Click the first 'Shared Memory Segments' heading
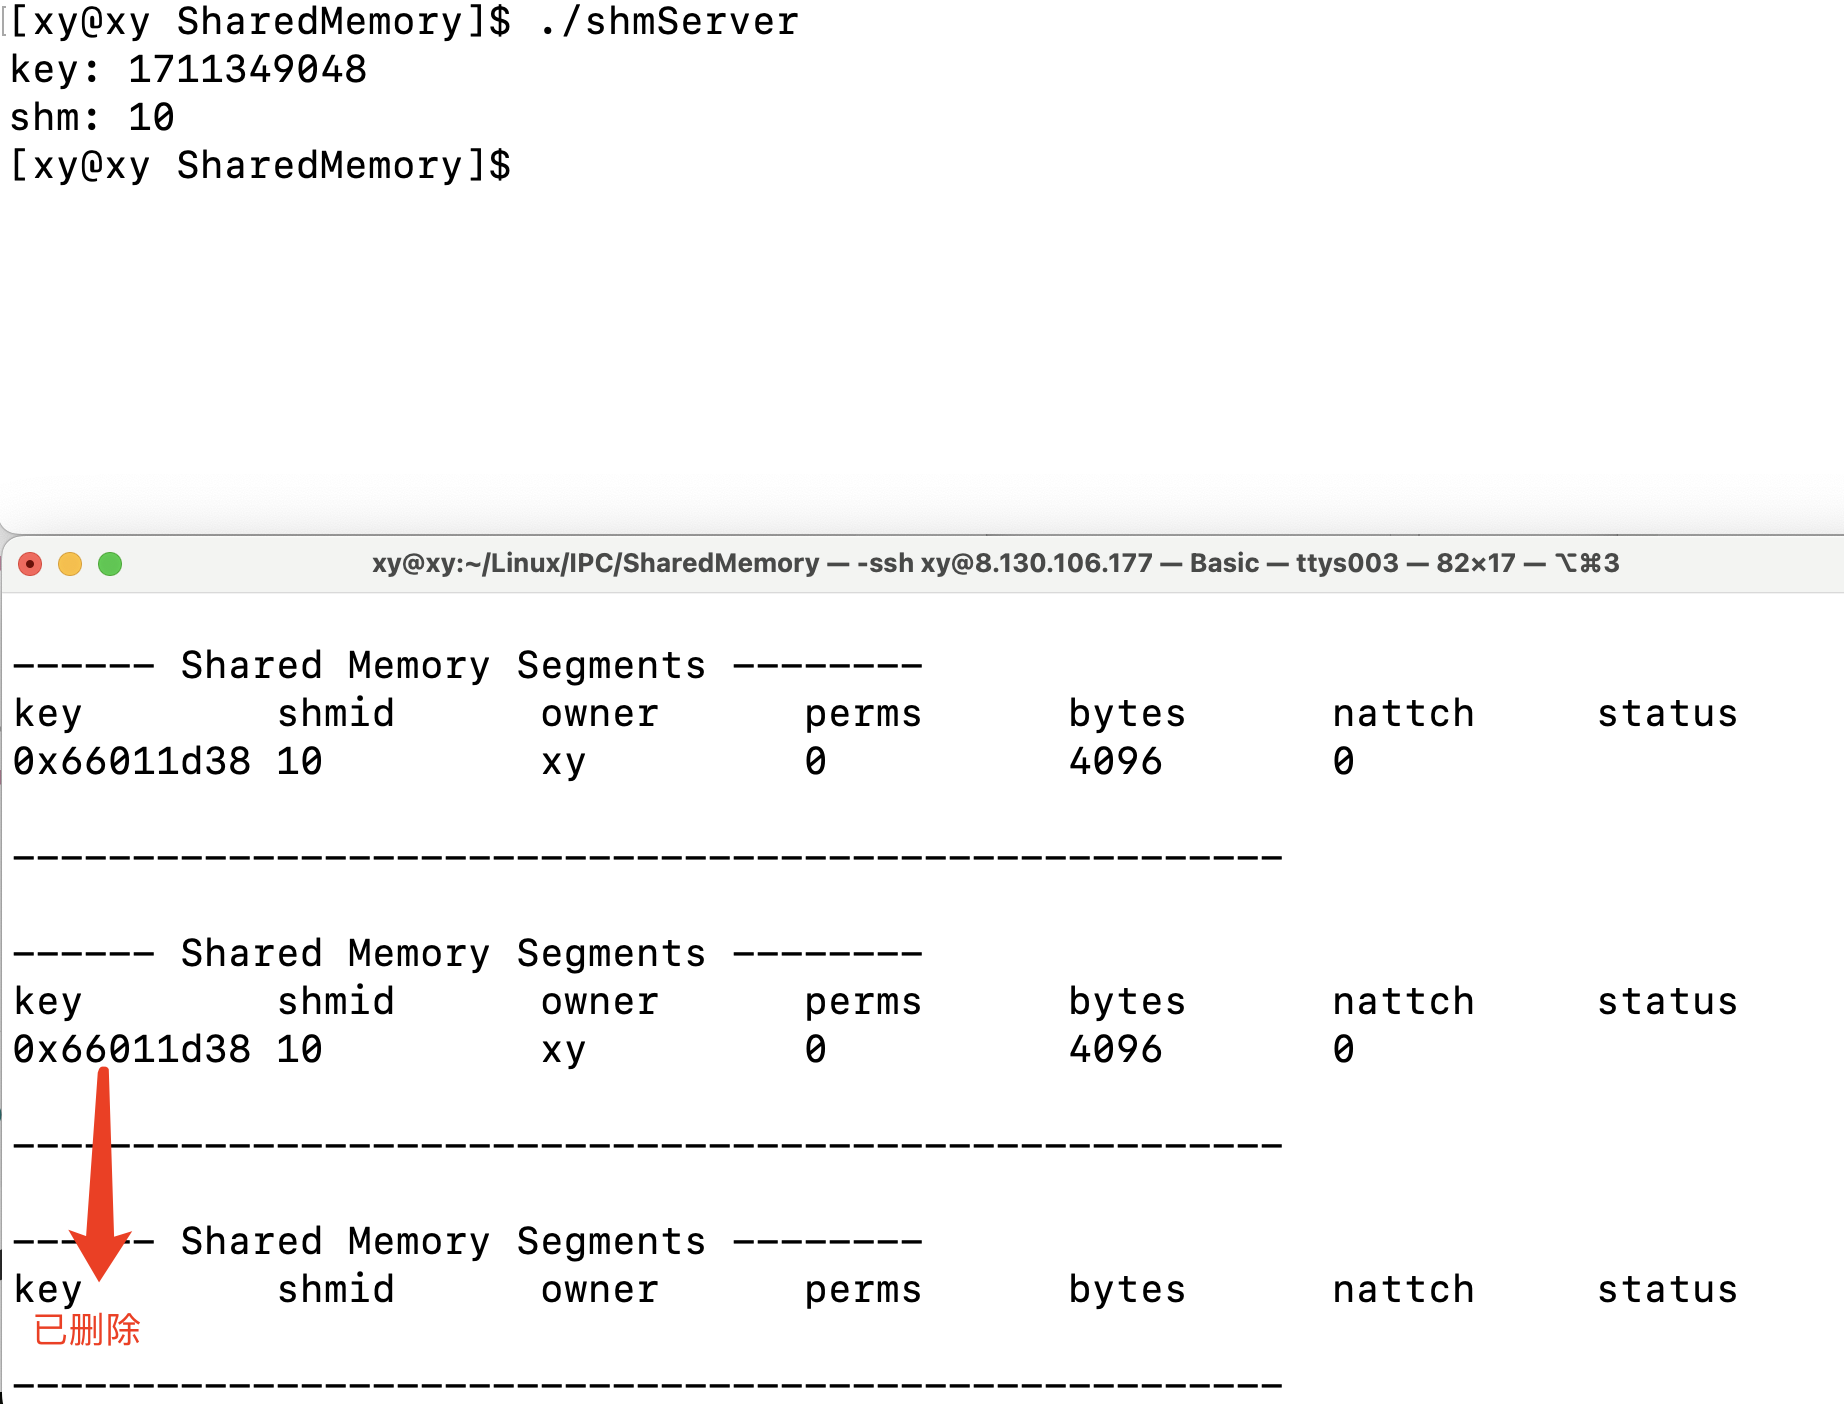The height and width of the screenshot is (1404, 1844). tap(443, 666)
